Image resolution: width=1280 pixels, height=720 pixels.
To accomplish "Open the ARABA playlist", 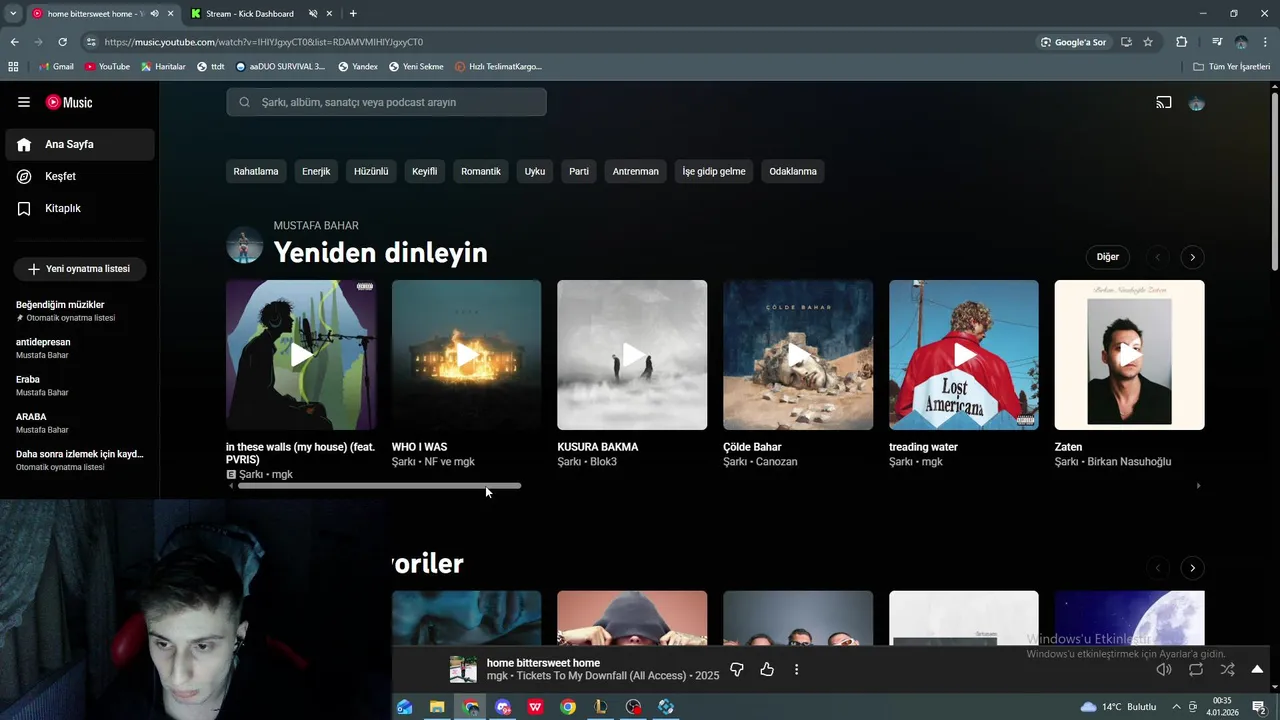I will pos(78,422).
